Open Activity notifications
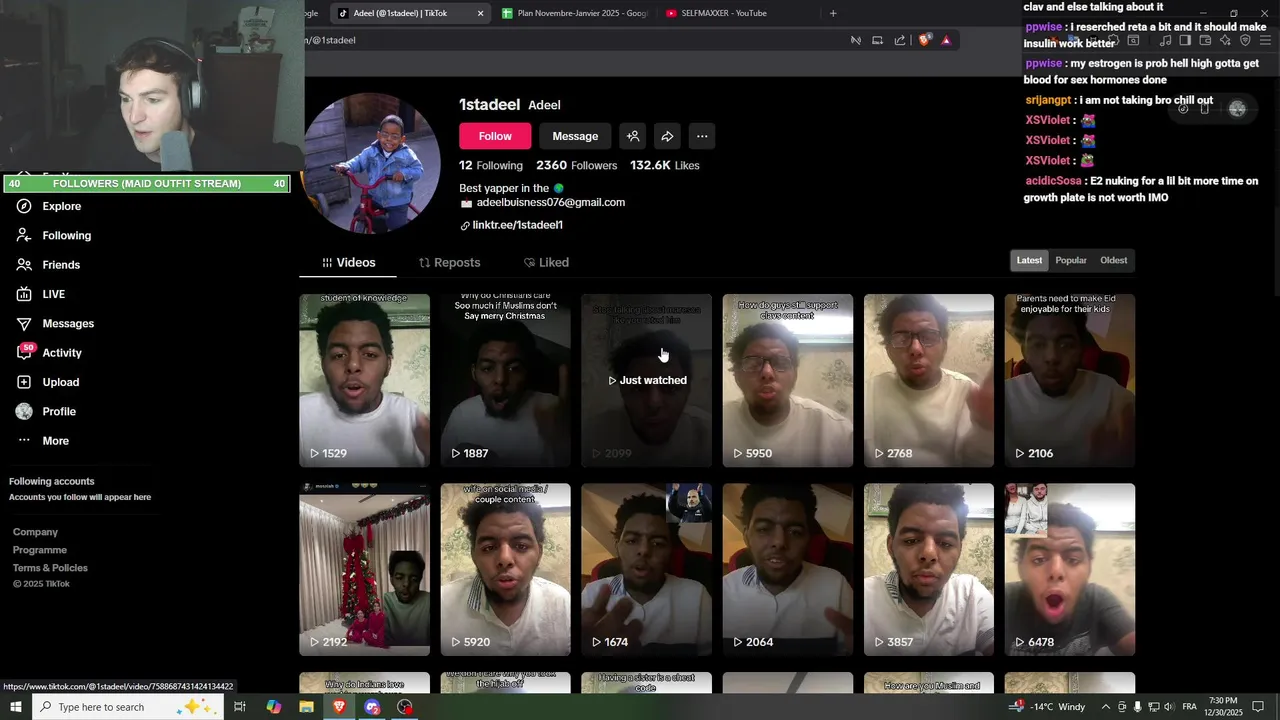Screen dimensions: 1280x720 49,353
